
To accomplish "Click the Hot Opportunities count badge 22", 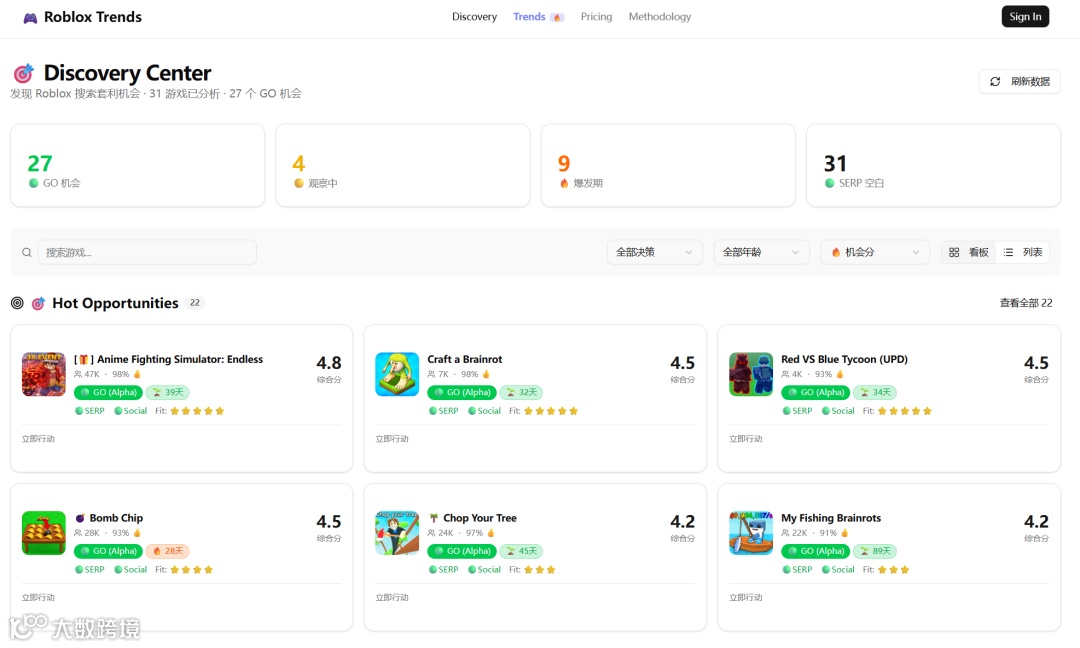I will pos(195,303).
